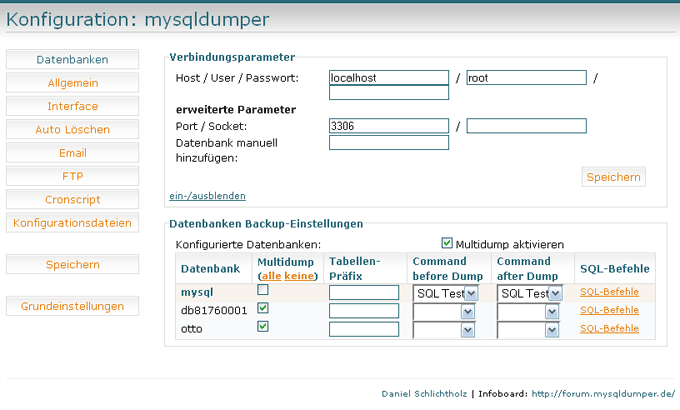Image resolution: width=680 pixels, height=410 pixels.
Task: Select the FTP configuration tab
Action: click(72, 176)
